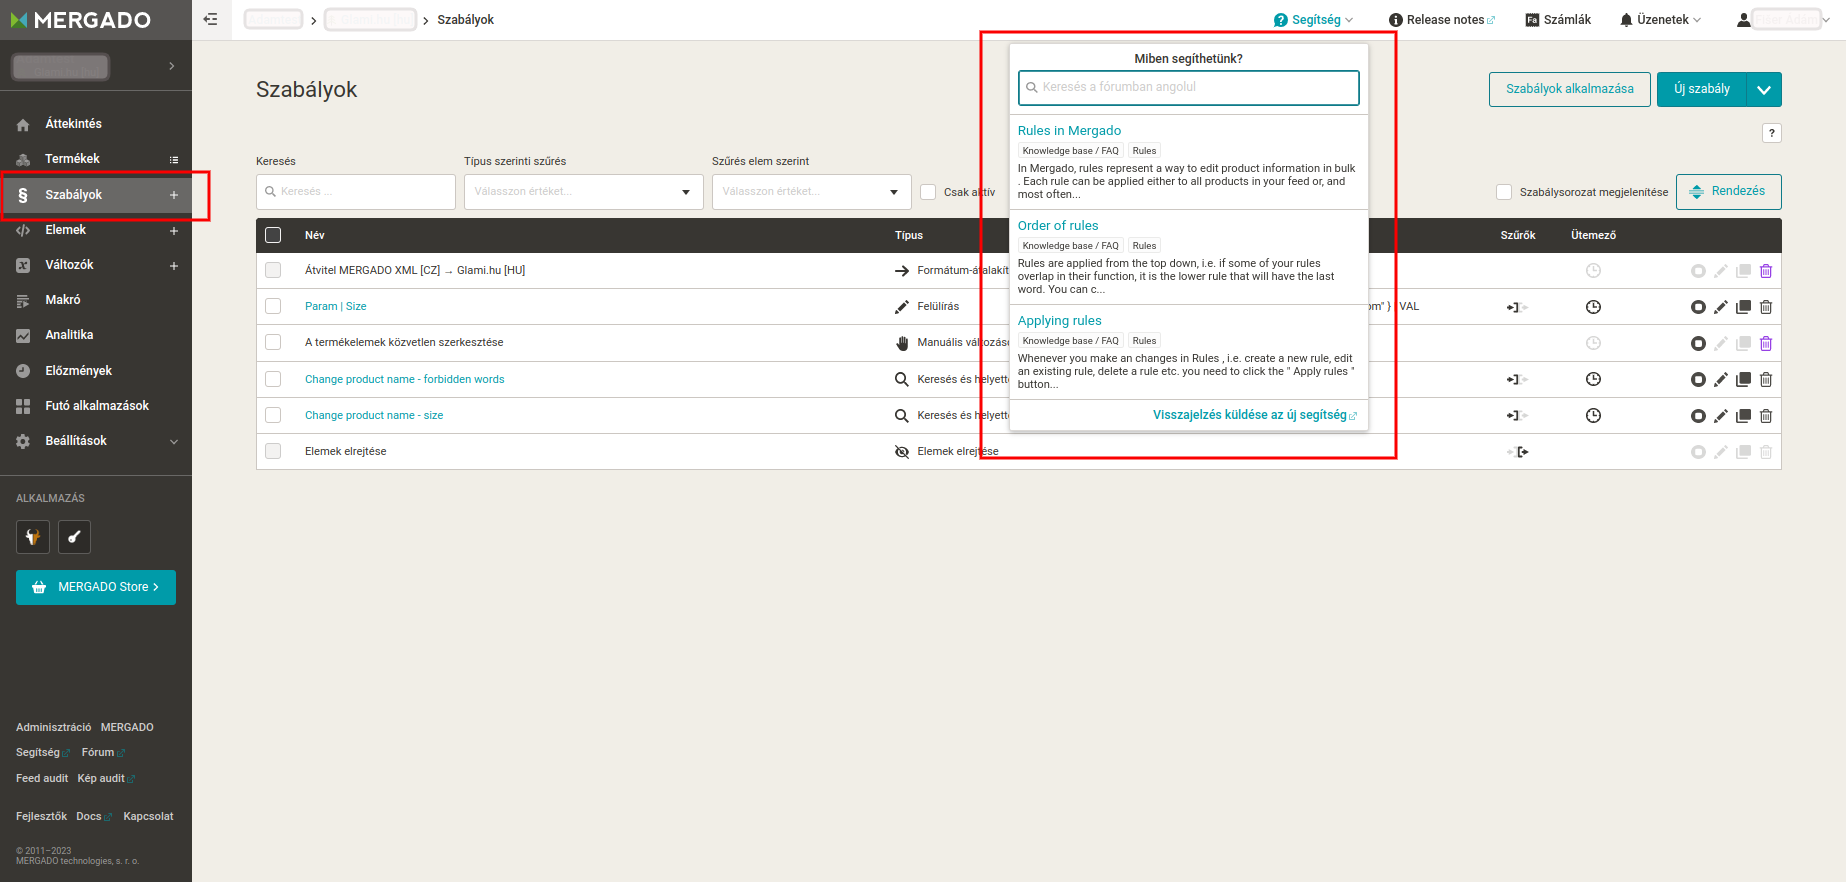Open Analitika from the sidebar menu
The image size is (1846, 882).
coord(69,335)
